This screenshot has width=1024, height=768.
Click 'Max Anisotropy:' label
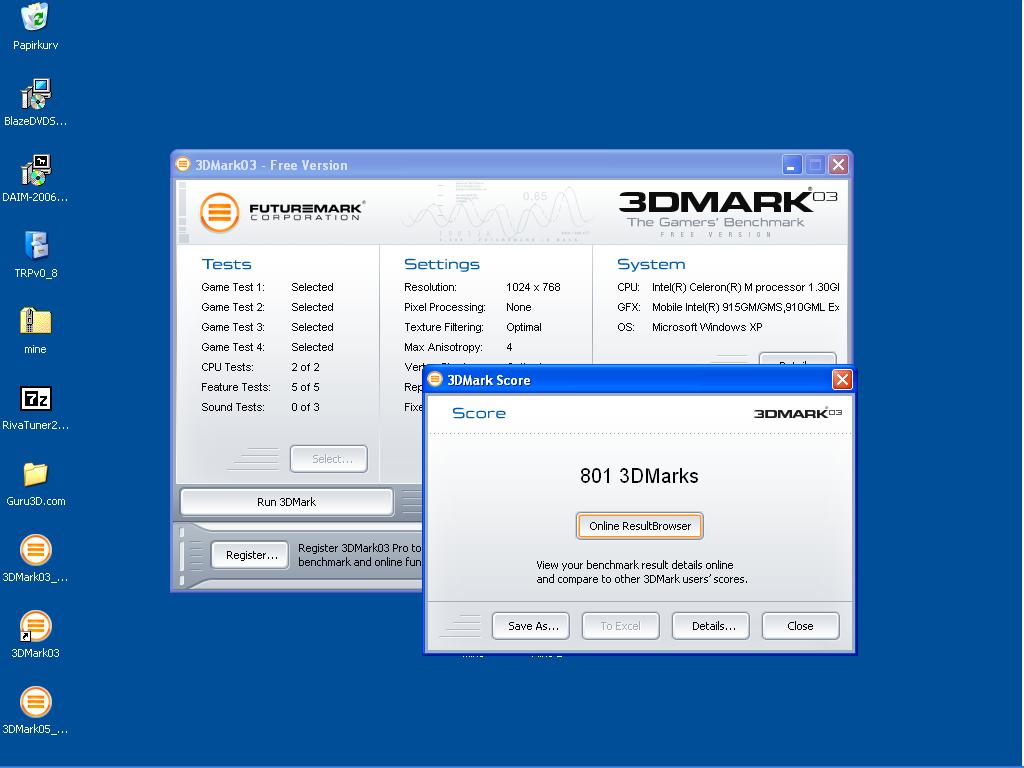pos(443,347)
